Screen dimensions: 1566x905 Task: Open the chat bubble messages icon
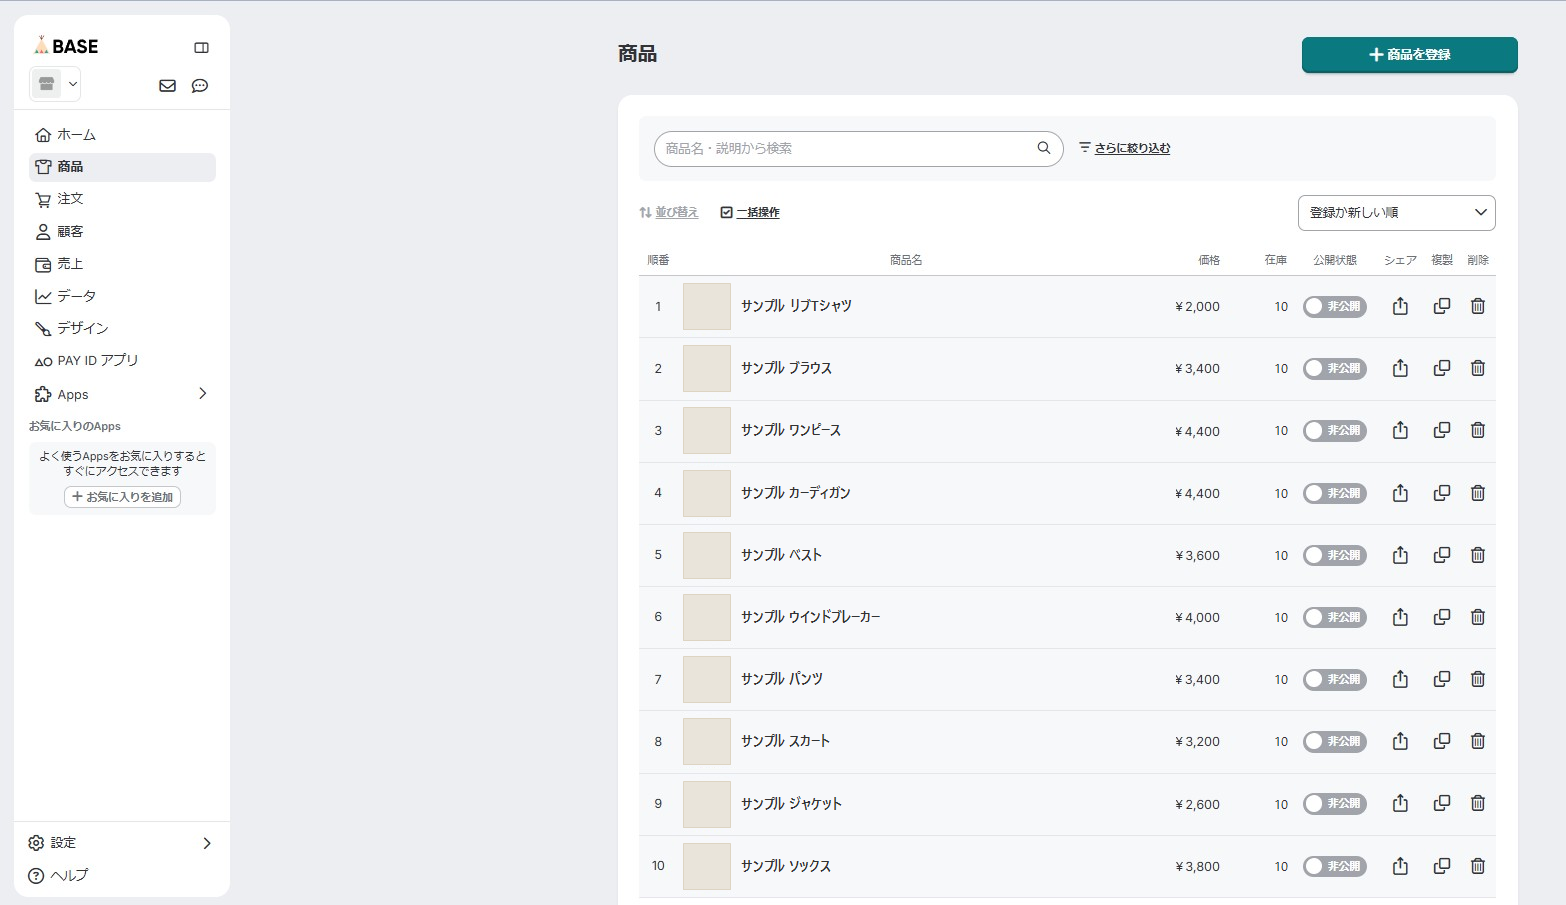(x=200, y=86)
